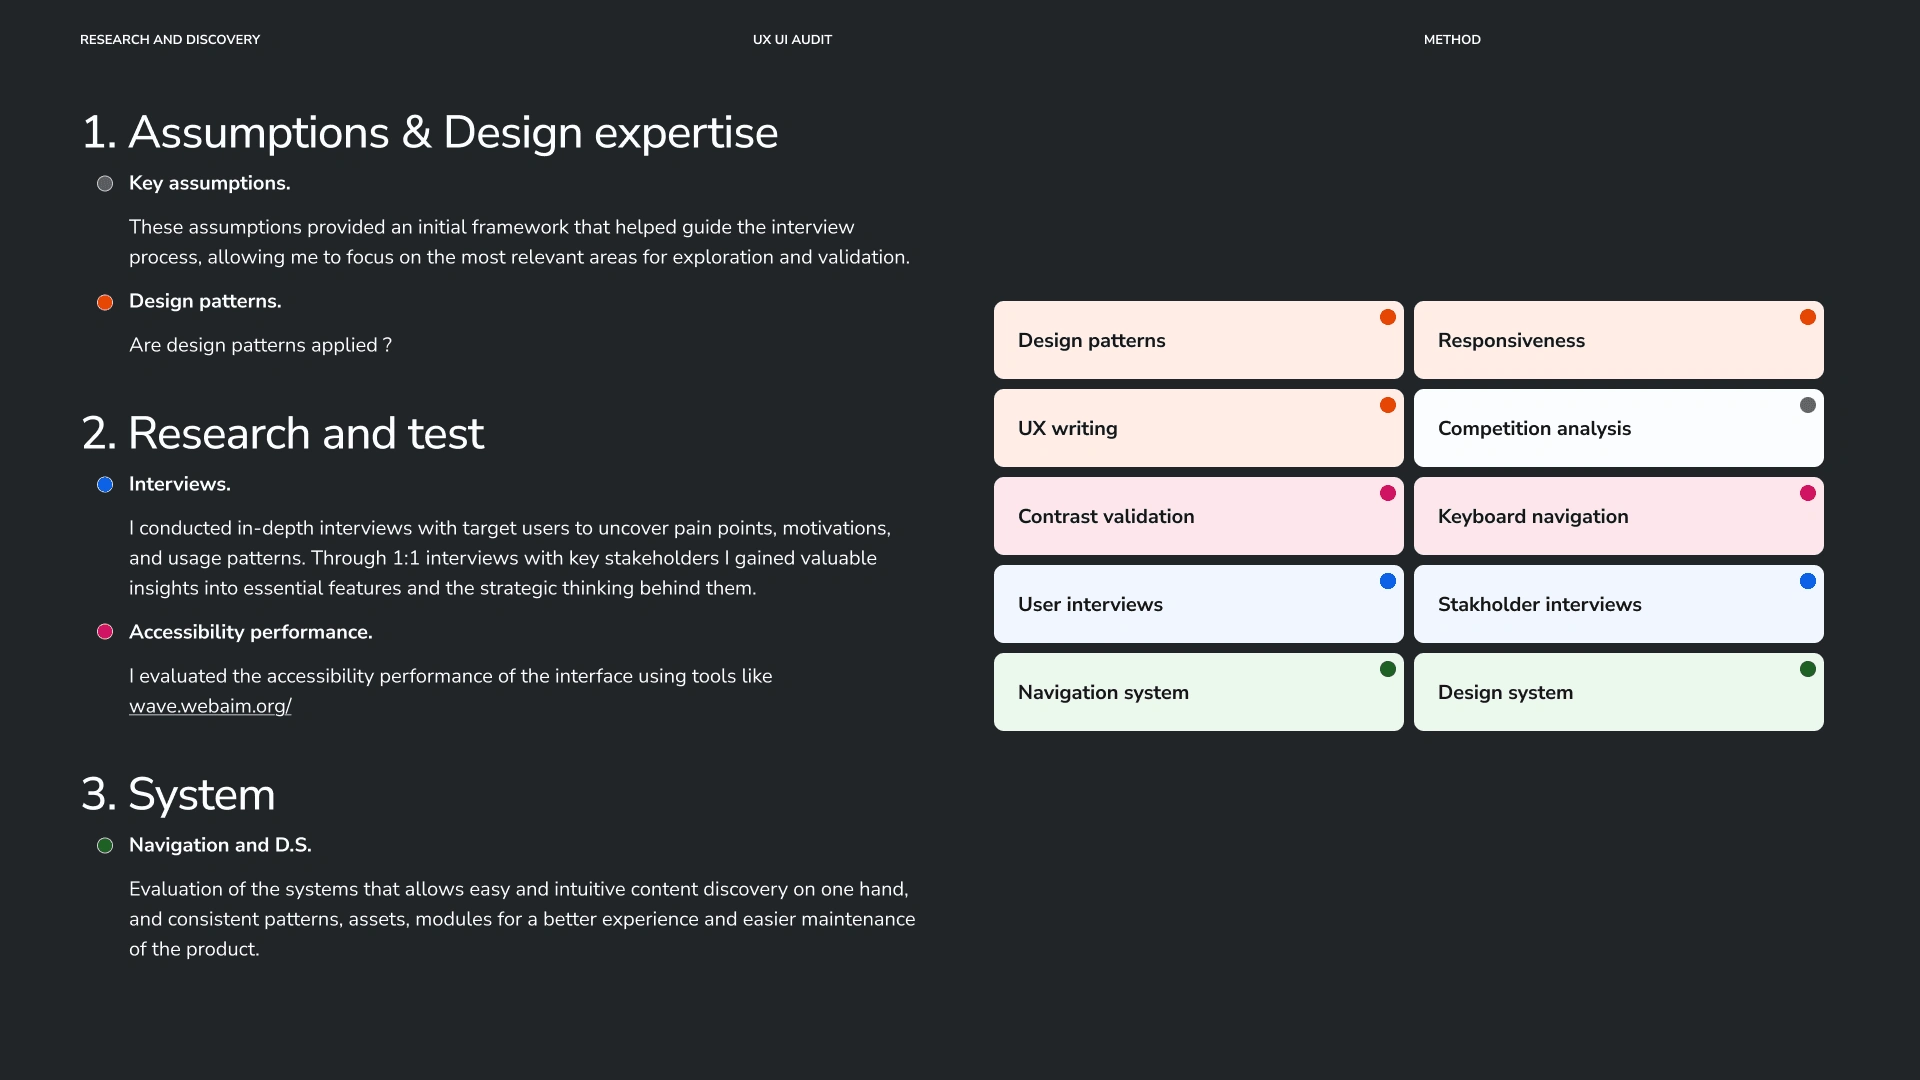Click the blue dot on User interviews card

point(1388,581)
